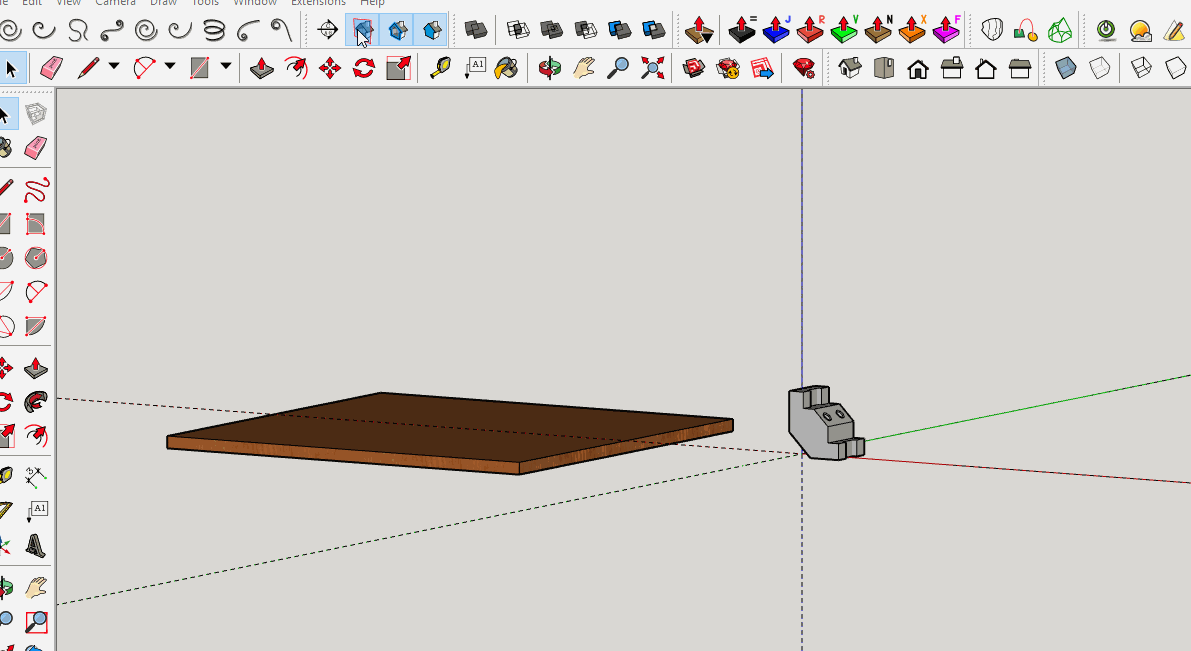Select the brown wooden board in viewport

pos(448,431)
